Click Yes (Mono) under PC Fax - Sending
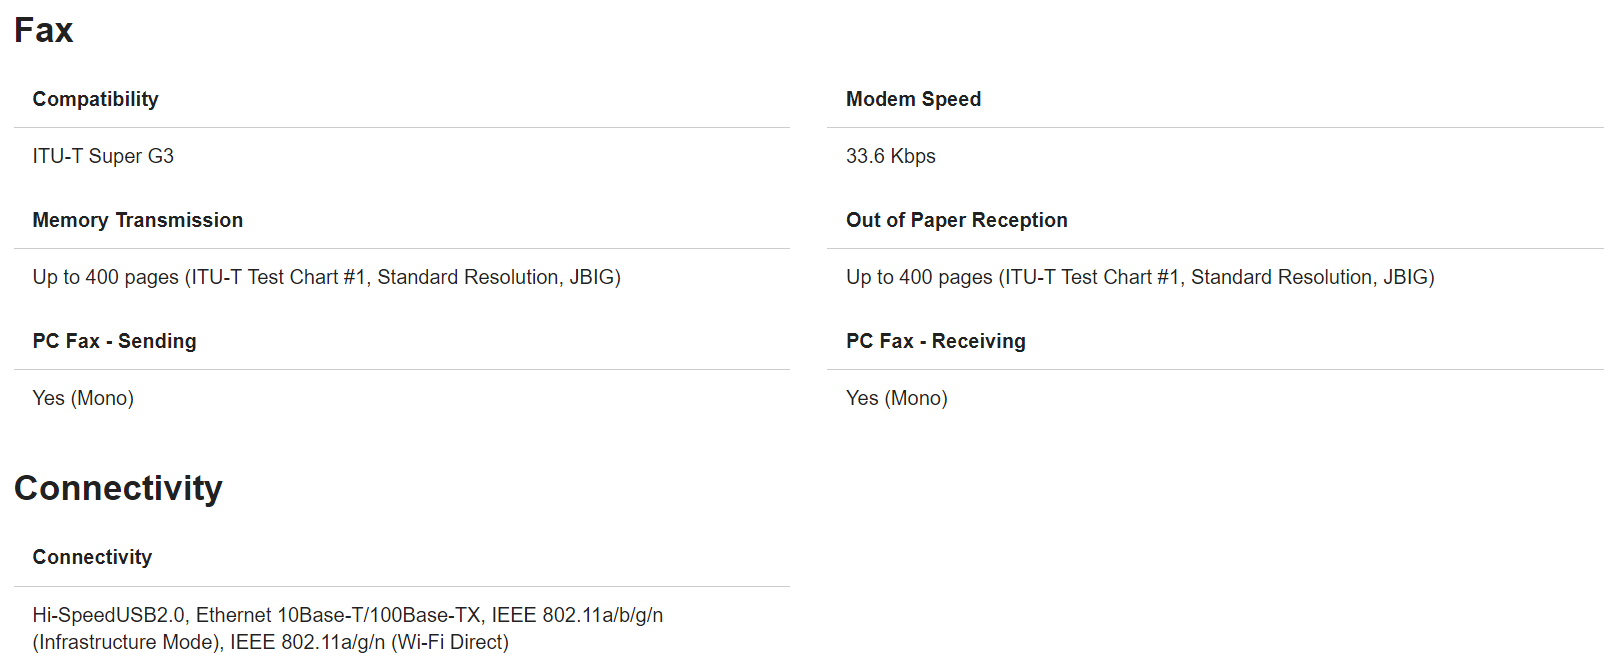The height and width of the screenshot is (669, 1619). tap(83, 398)
